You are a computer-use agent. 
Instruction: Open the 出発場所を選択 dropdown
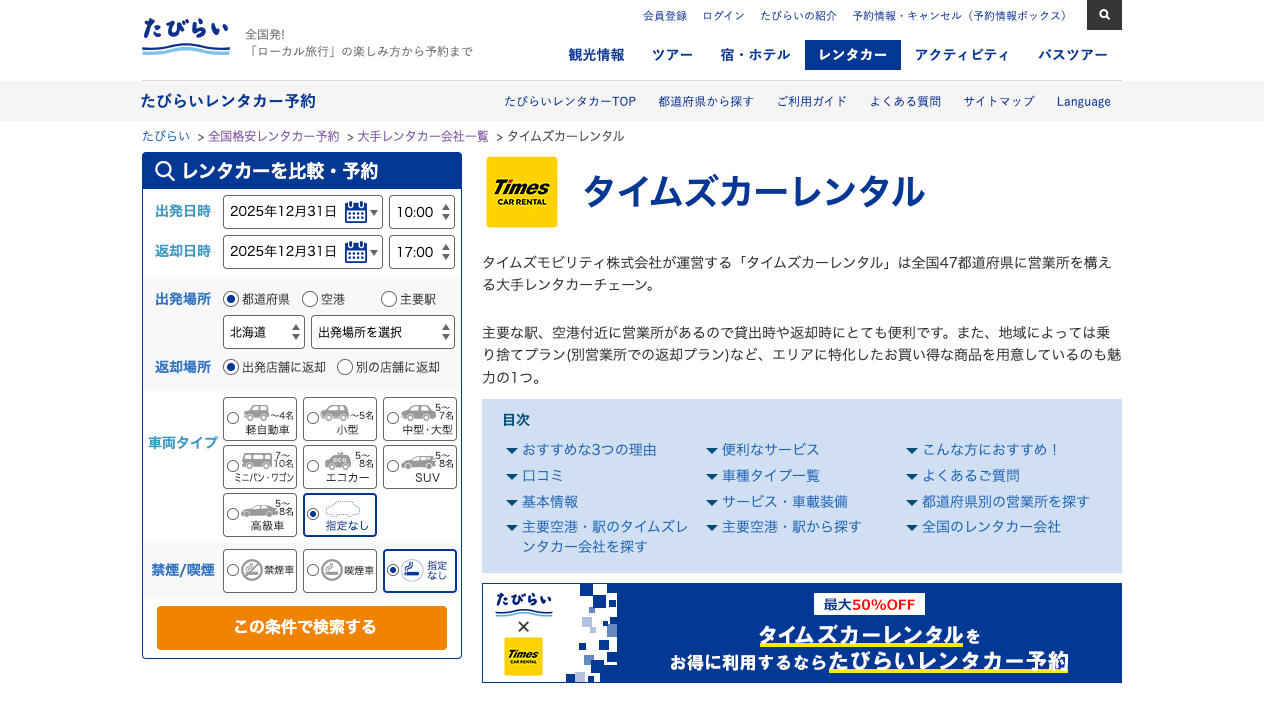point(382,331)
